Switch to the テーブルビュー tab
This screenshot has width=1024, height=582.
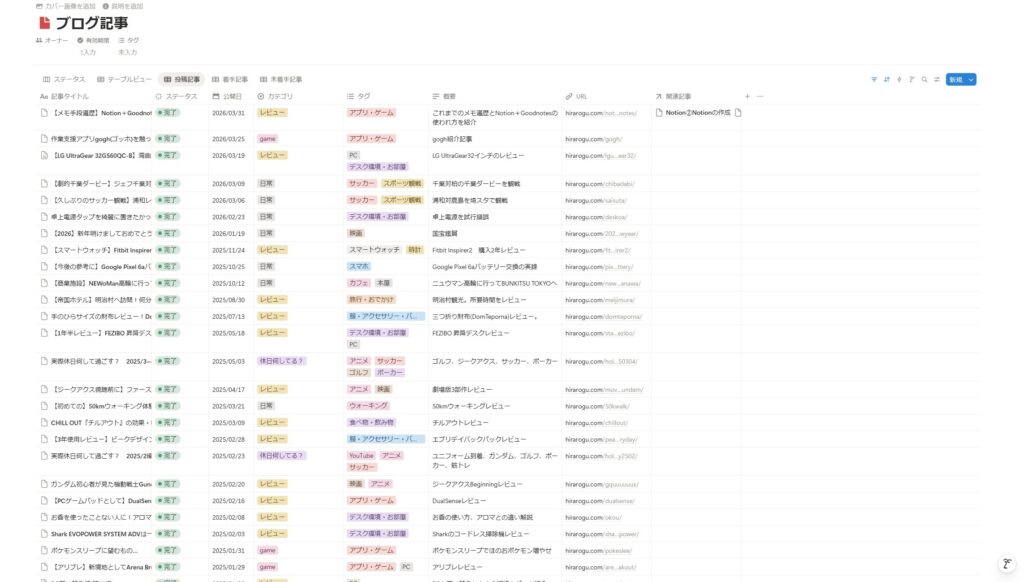pyautogui.click(x=125, y=79)
